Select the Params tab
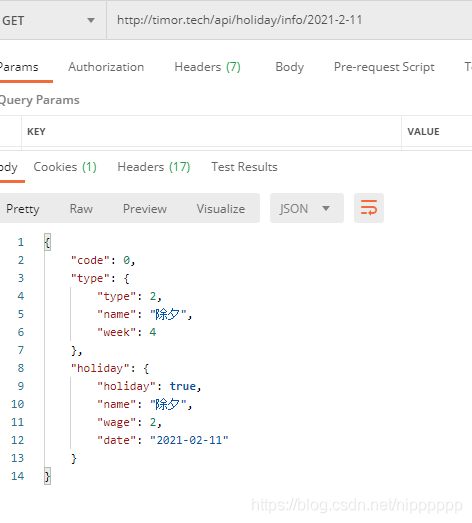 [x=19, y=67]
